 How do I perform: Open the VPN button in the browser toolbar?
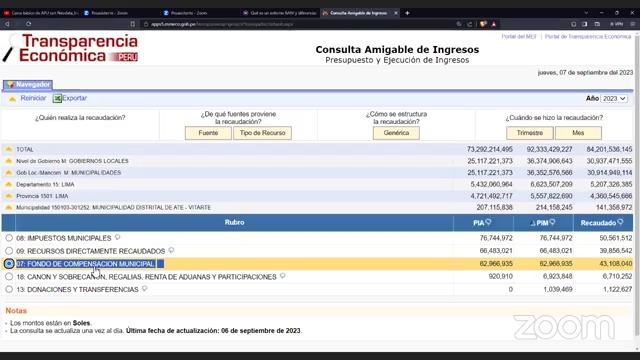click(616, 24)
